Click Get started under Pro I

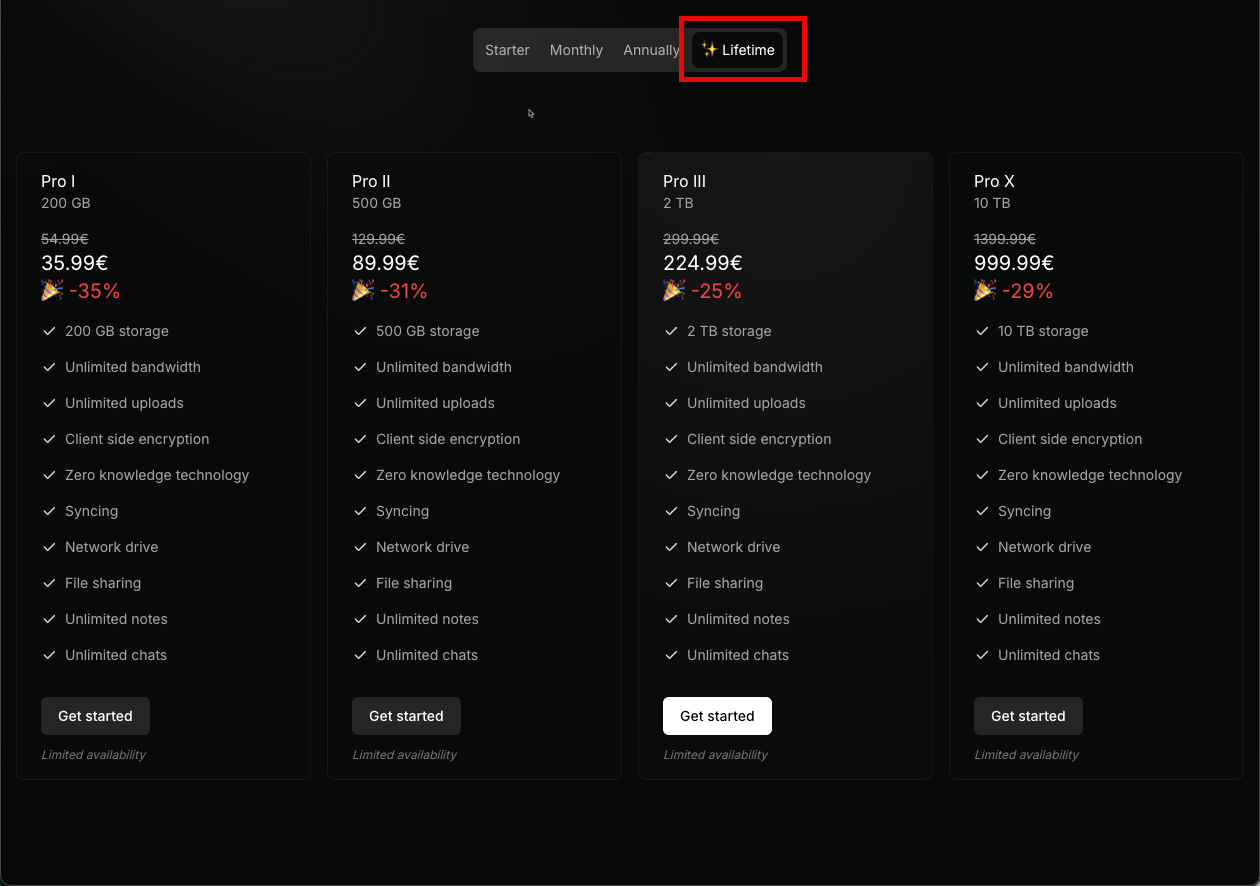95,716
